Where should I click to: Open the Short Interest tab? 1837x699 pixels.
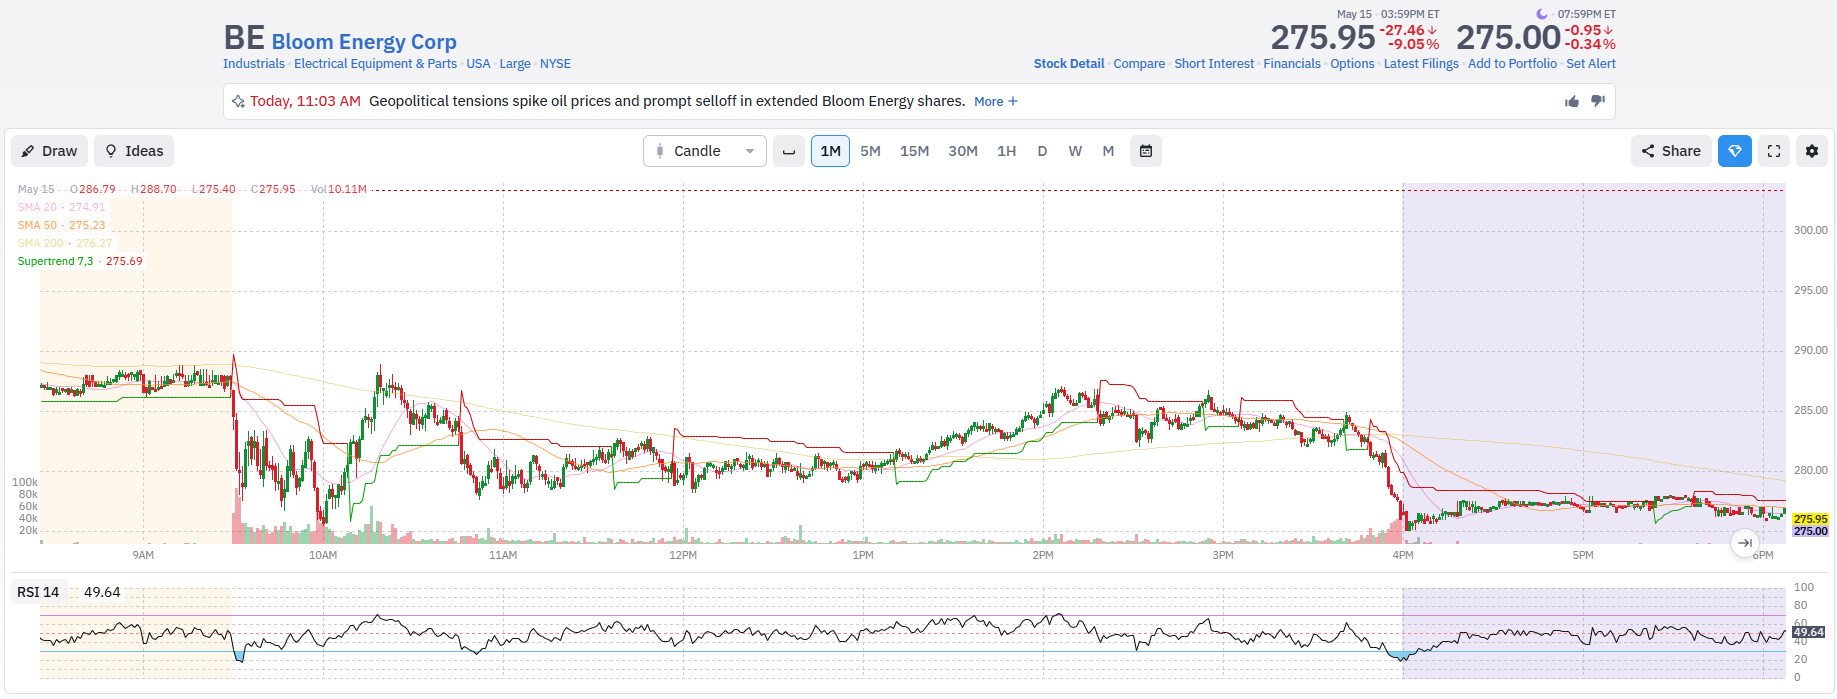(x=1214, y=63)
